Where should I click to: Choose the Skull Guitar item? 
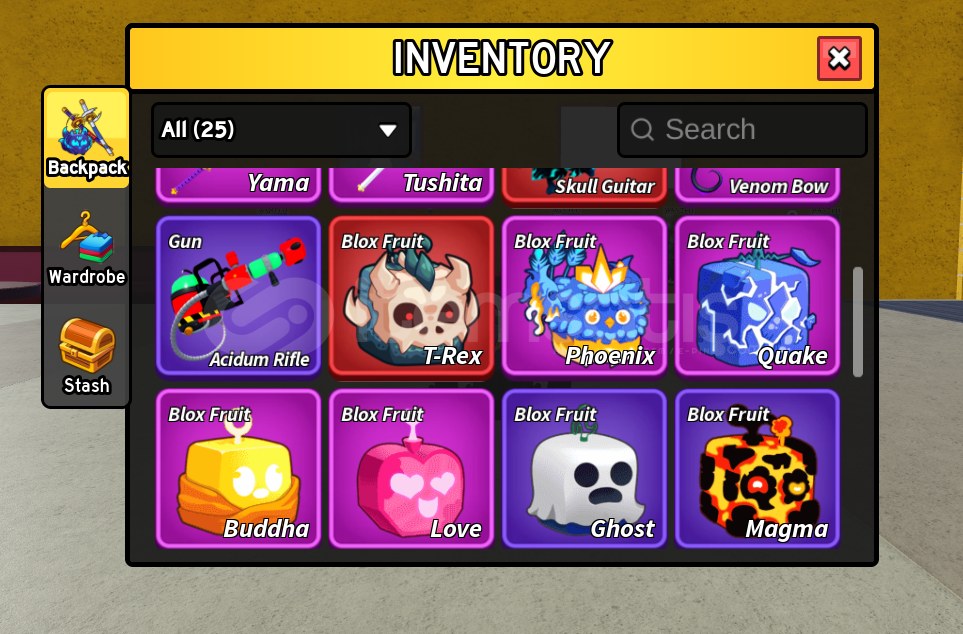click(584, 184)
